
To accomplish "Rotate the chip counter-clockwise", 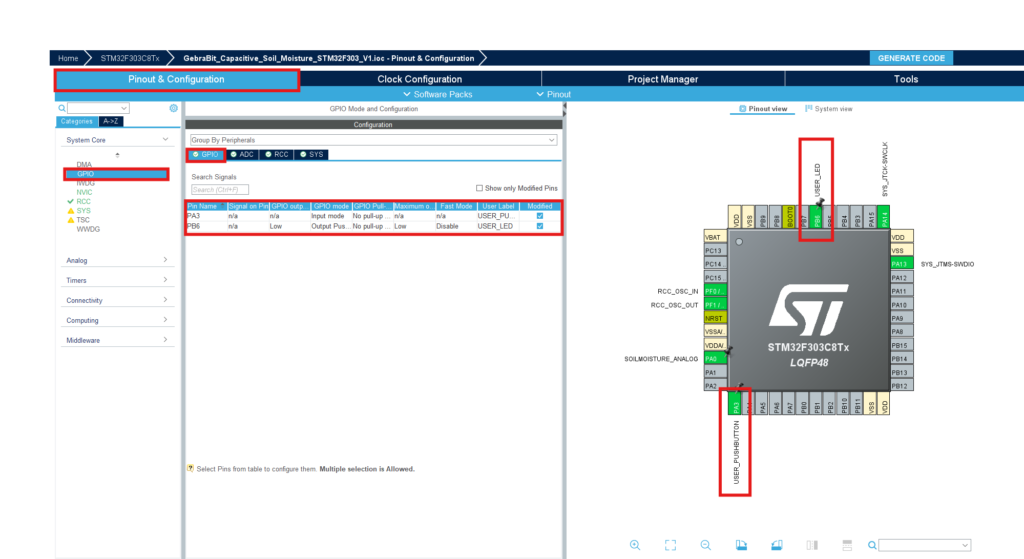I will tap(776, 545).
